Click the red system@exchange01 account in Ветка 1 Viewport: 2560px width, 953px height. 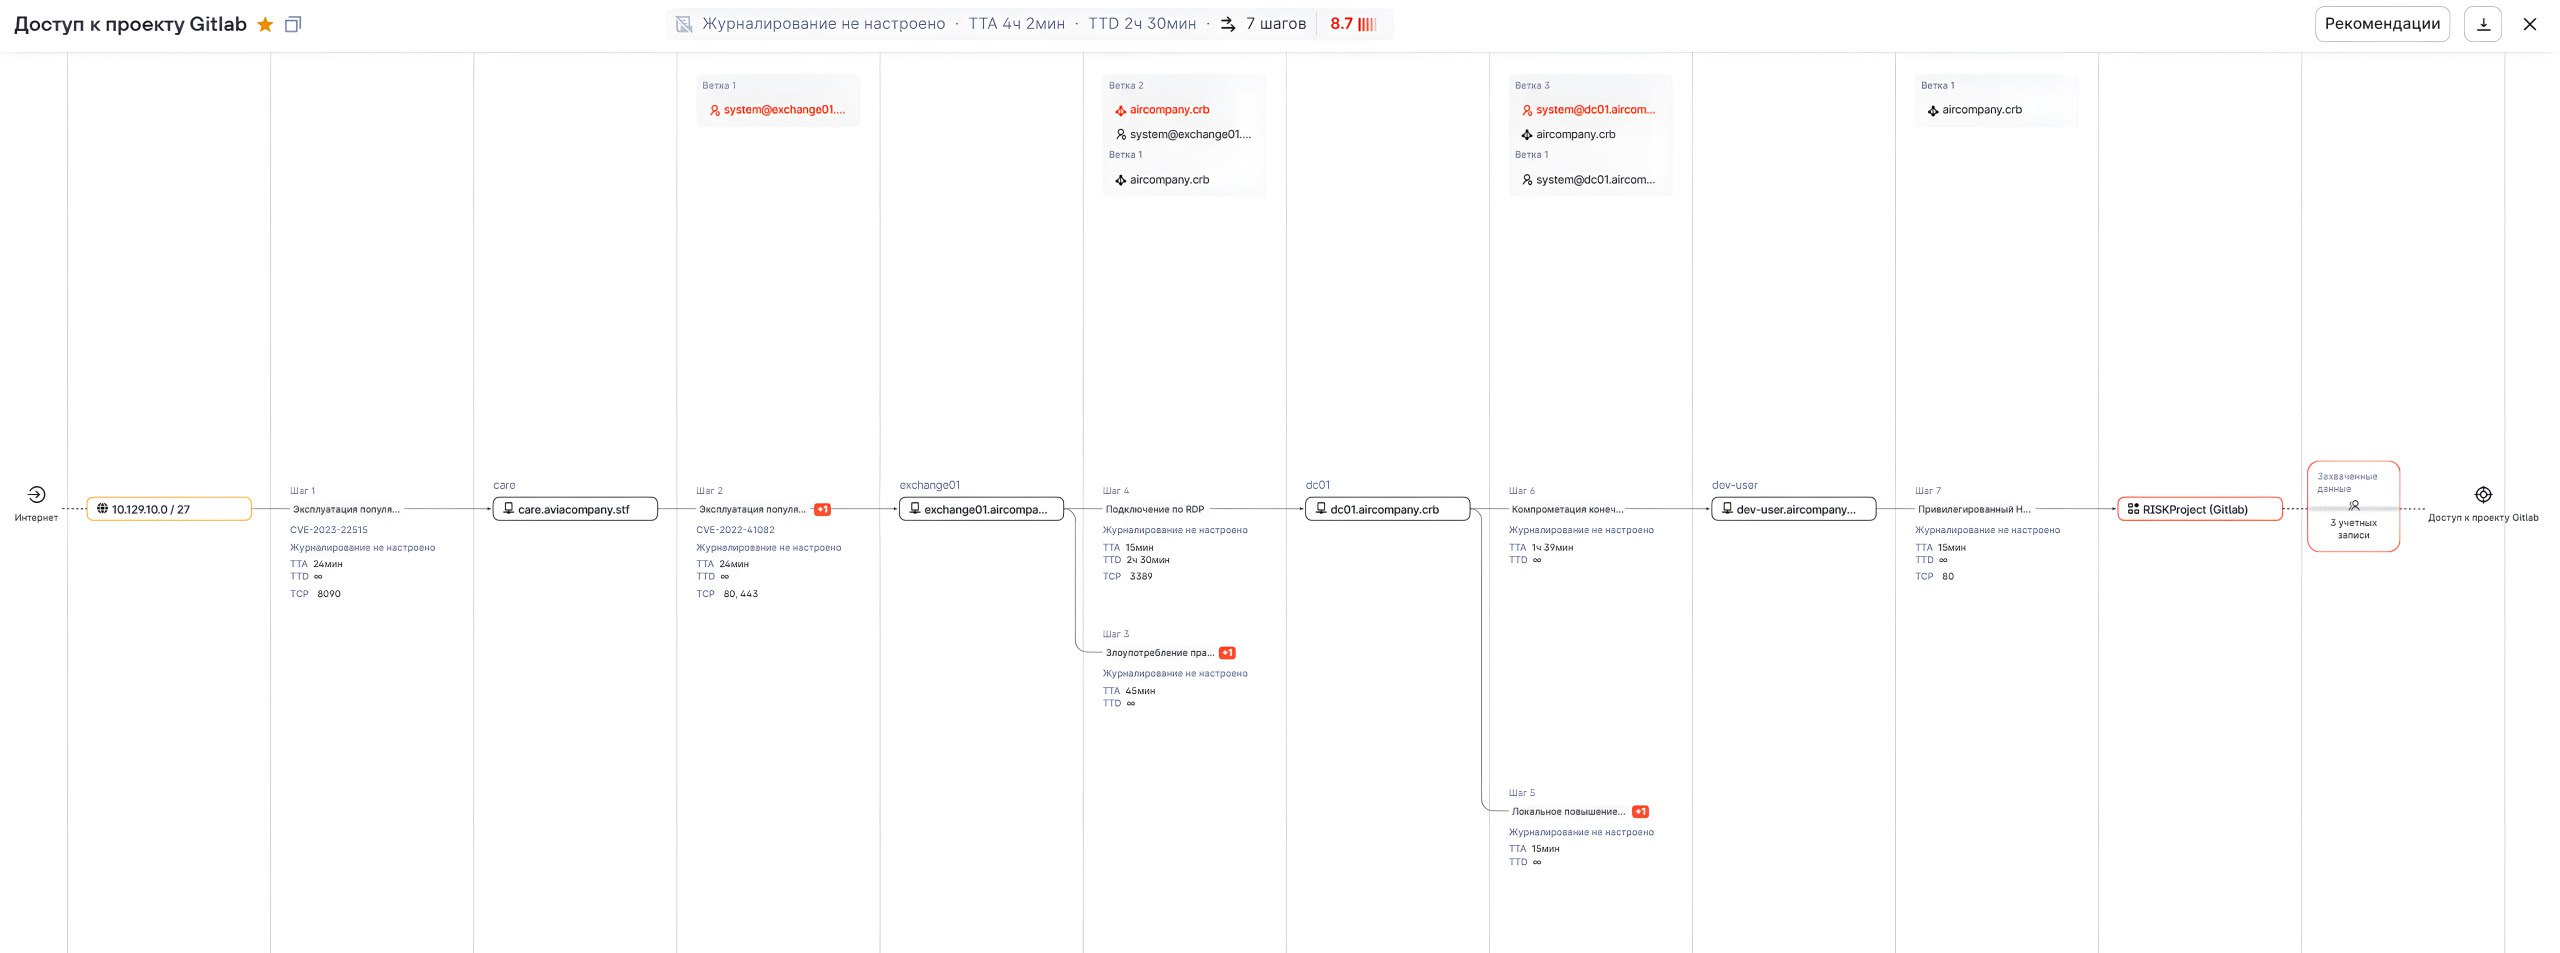[x=783, y=110]
